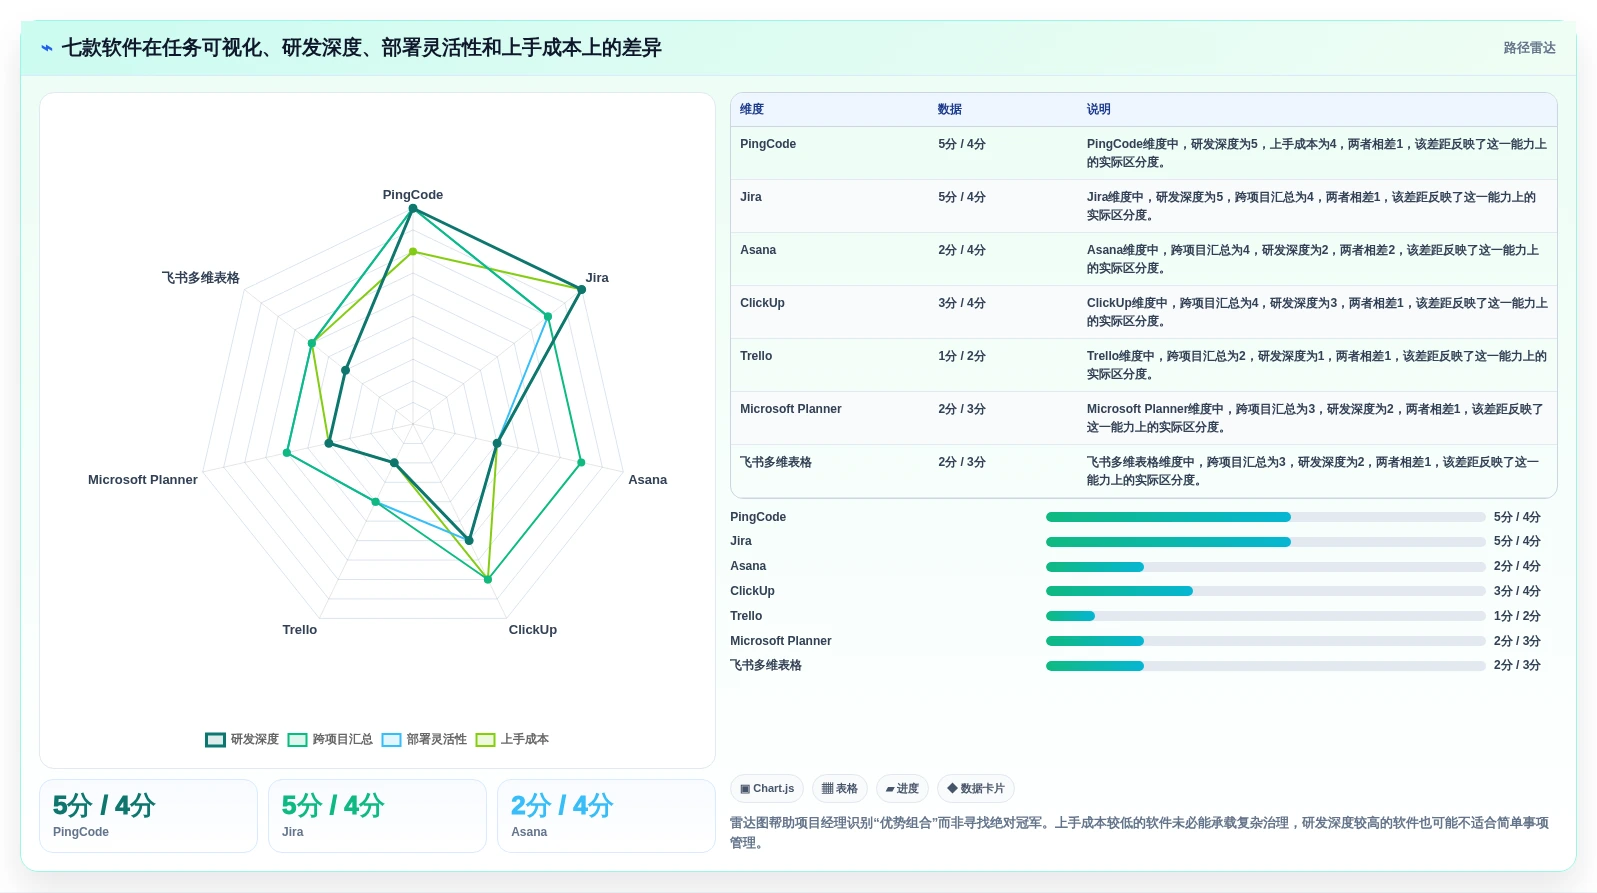Select the 数据卡片 tag chip

pyautogui.click(x=976, y=789)
